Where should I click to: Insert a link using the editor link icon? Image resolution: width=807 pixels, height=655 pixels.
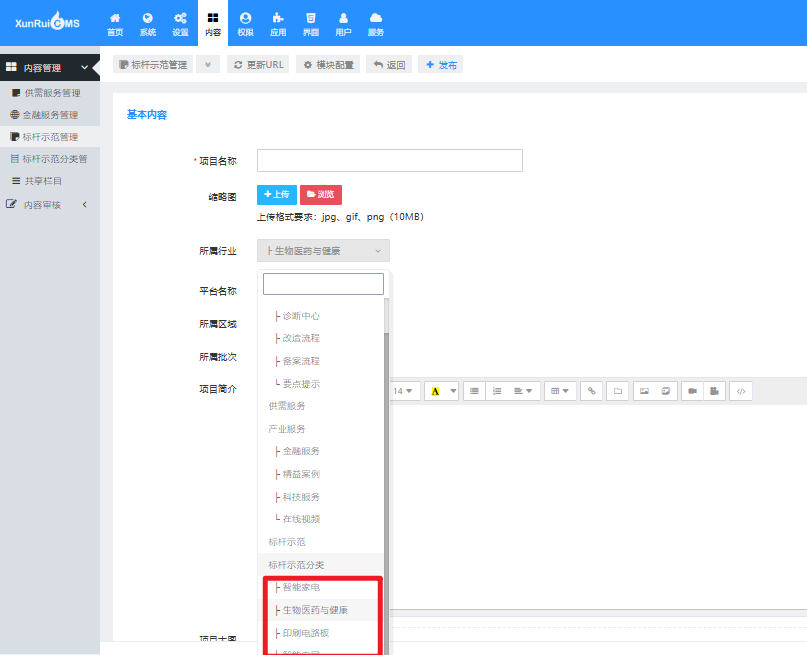point(592,391)
